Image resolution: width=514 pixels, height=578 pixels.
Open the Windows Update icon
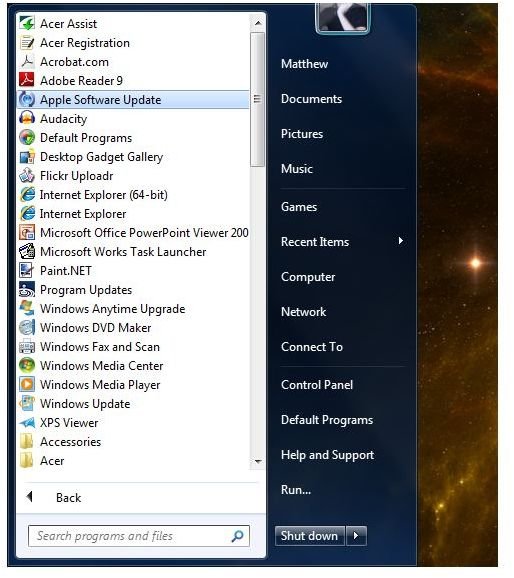tap(27, 403)
